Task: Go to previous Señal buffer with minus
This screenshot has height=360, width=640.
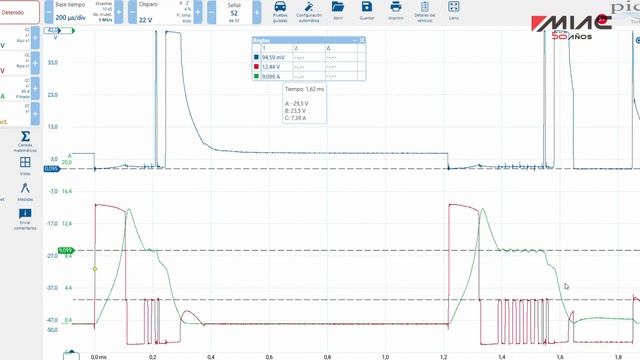Action: tap(211, 12)
